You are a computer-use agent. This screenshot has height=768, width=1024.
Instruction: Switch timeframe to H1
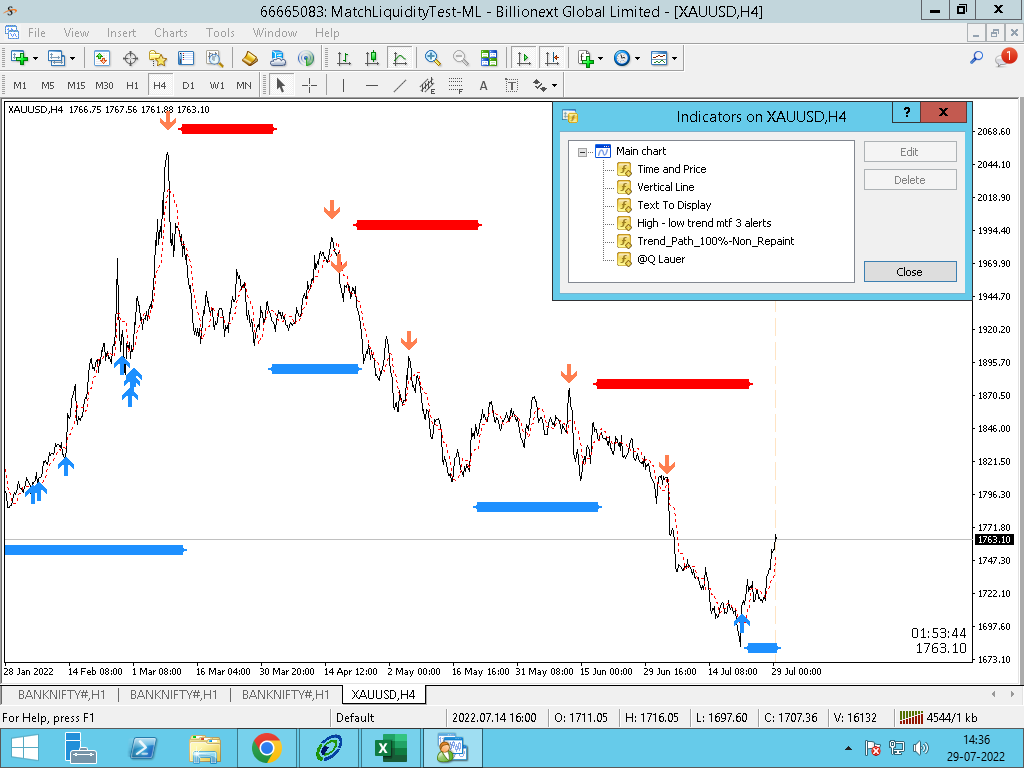click(x=132, y=86)
